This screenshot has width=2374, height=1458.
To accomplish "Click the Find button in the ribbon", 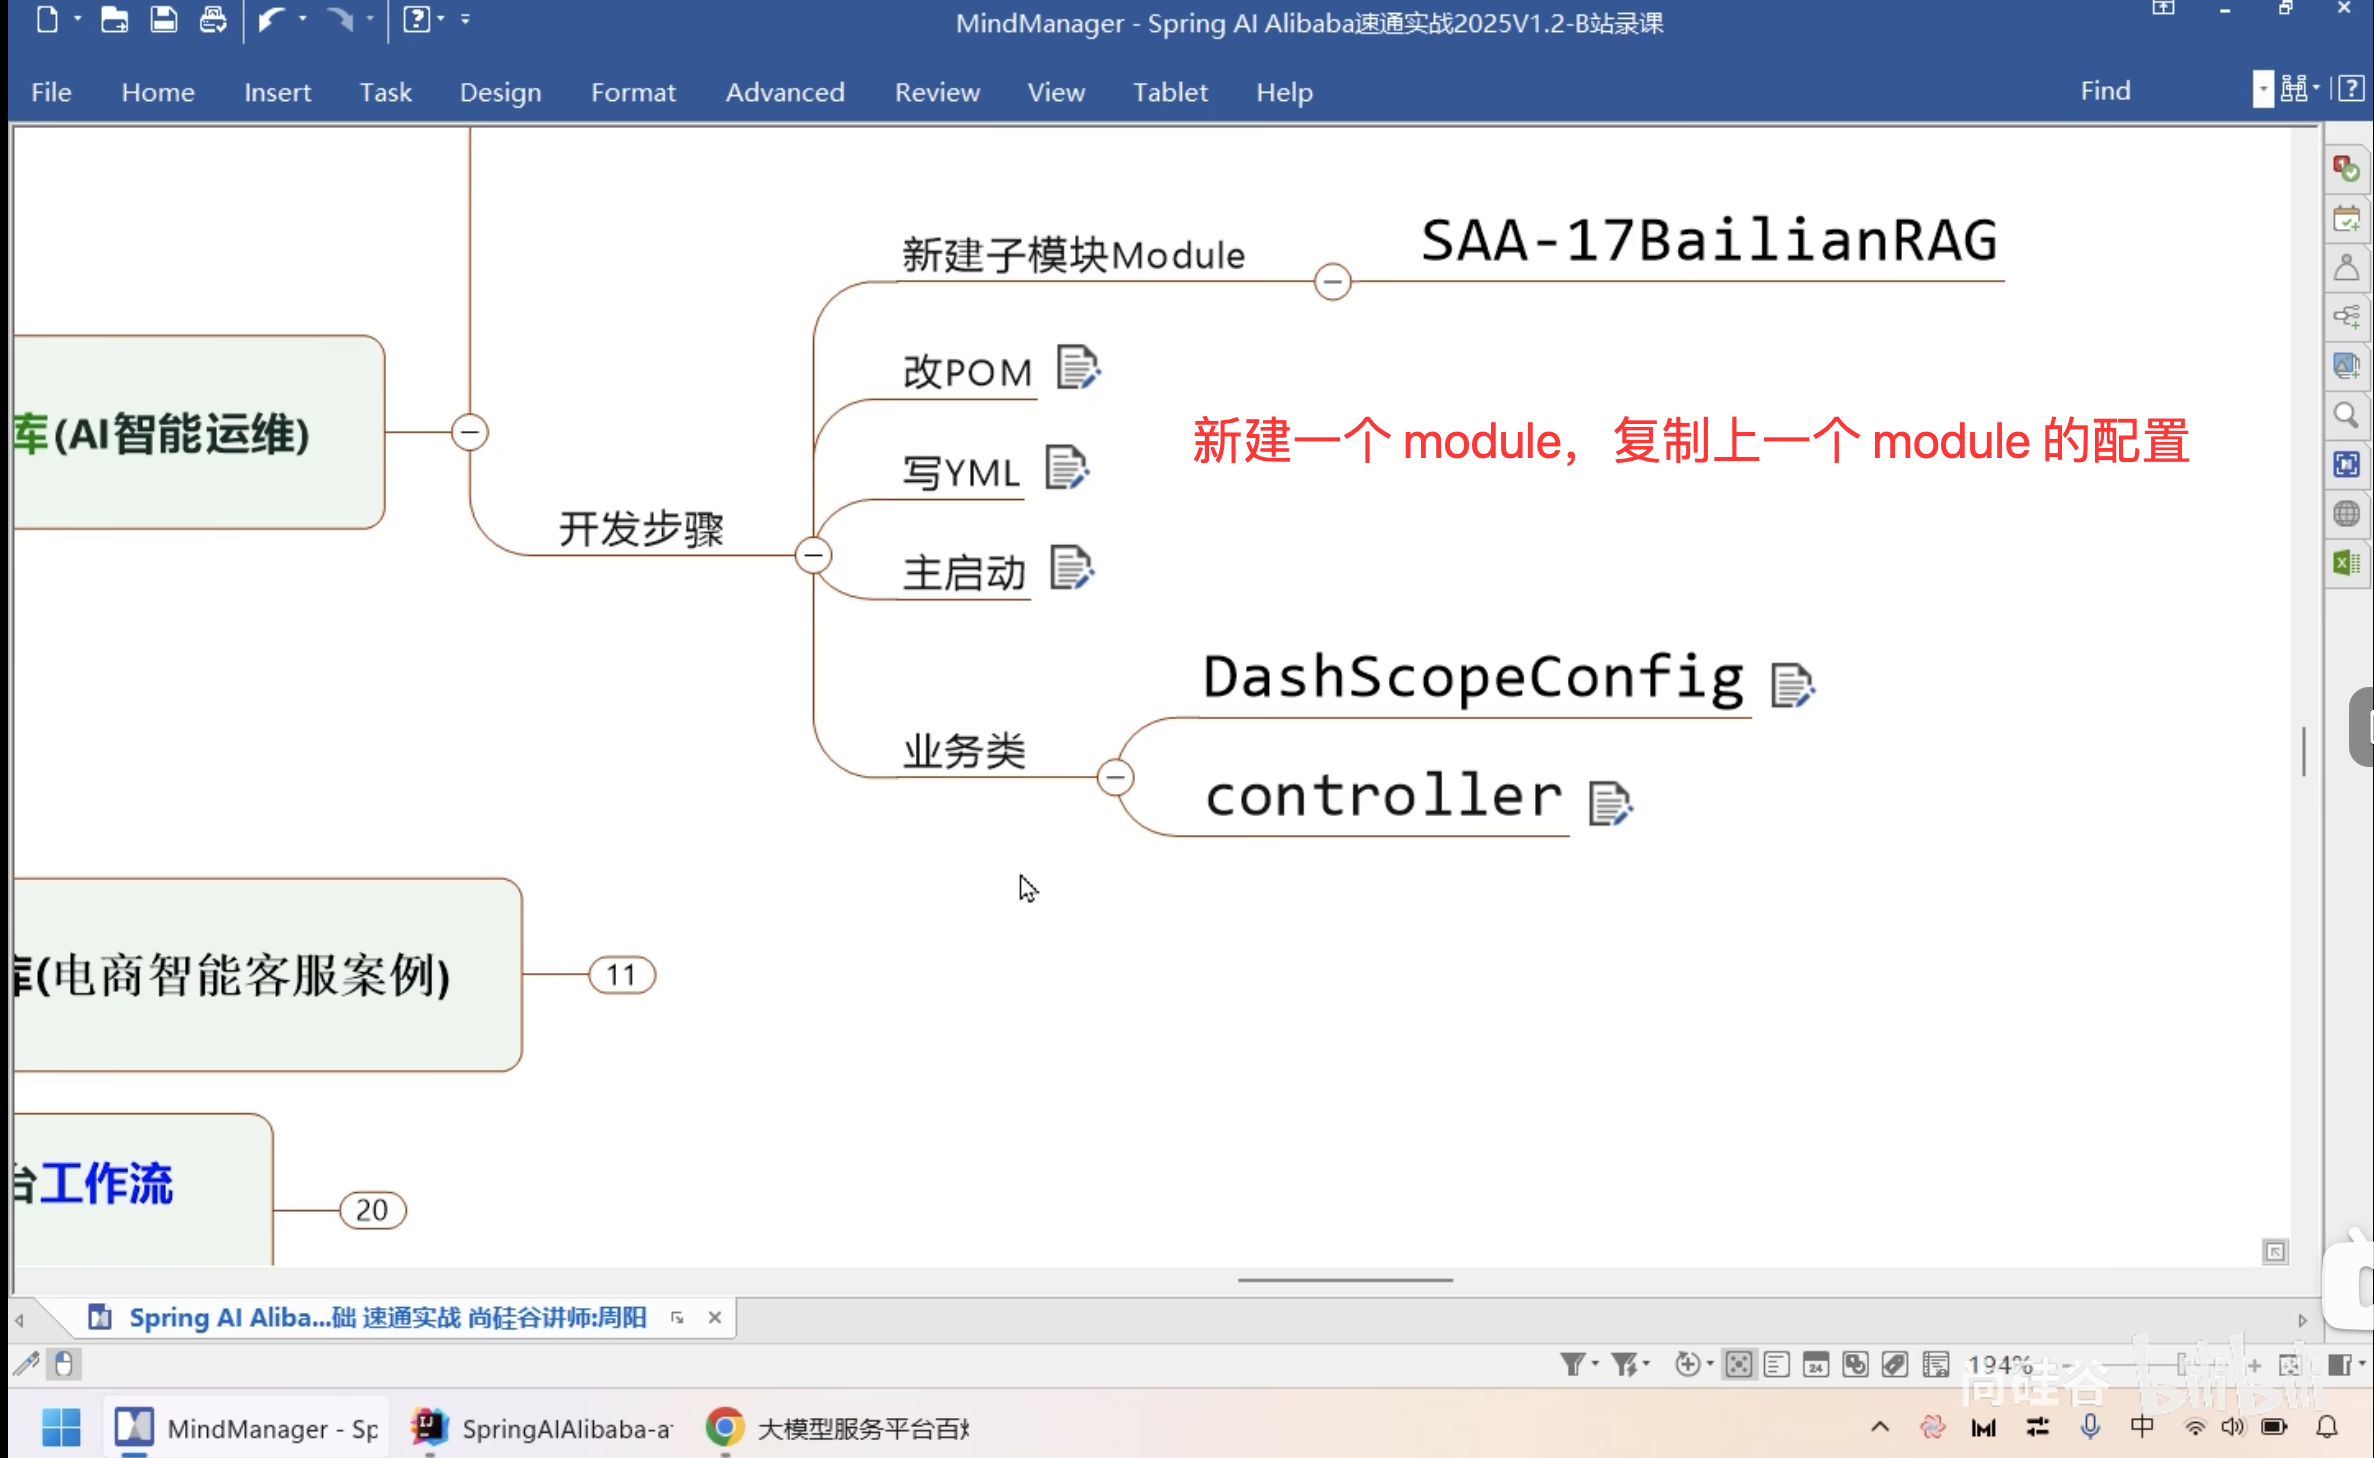I will pos(2104,91).
